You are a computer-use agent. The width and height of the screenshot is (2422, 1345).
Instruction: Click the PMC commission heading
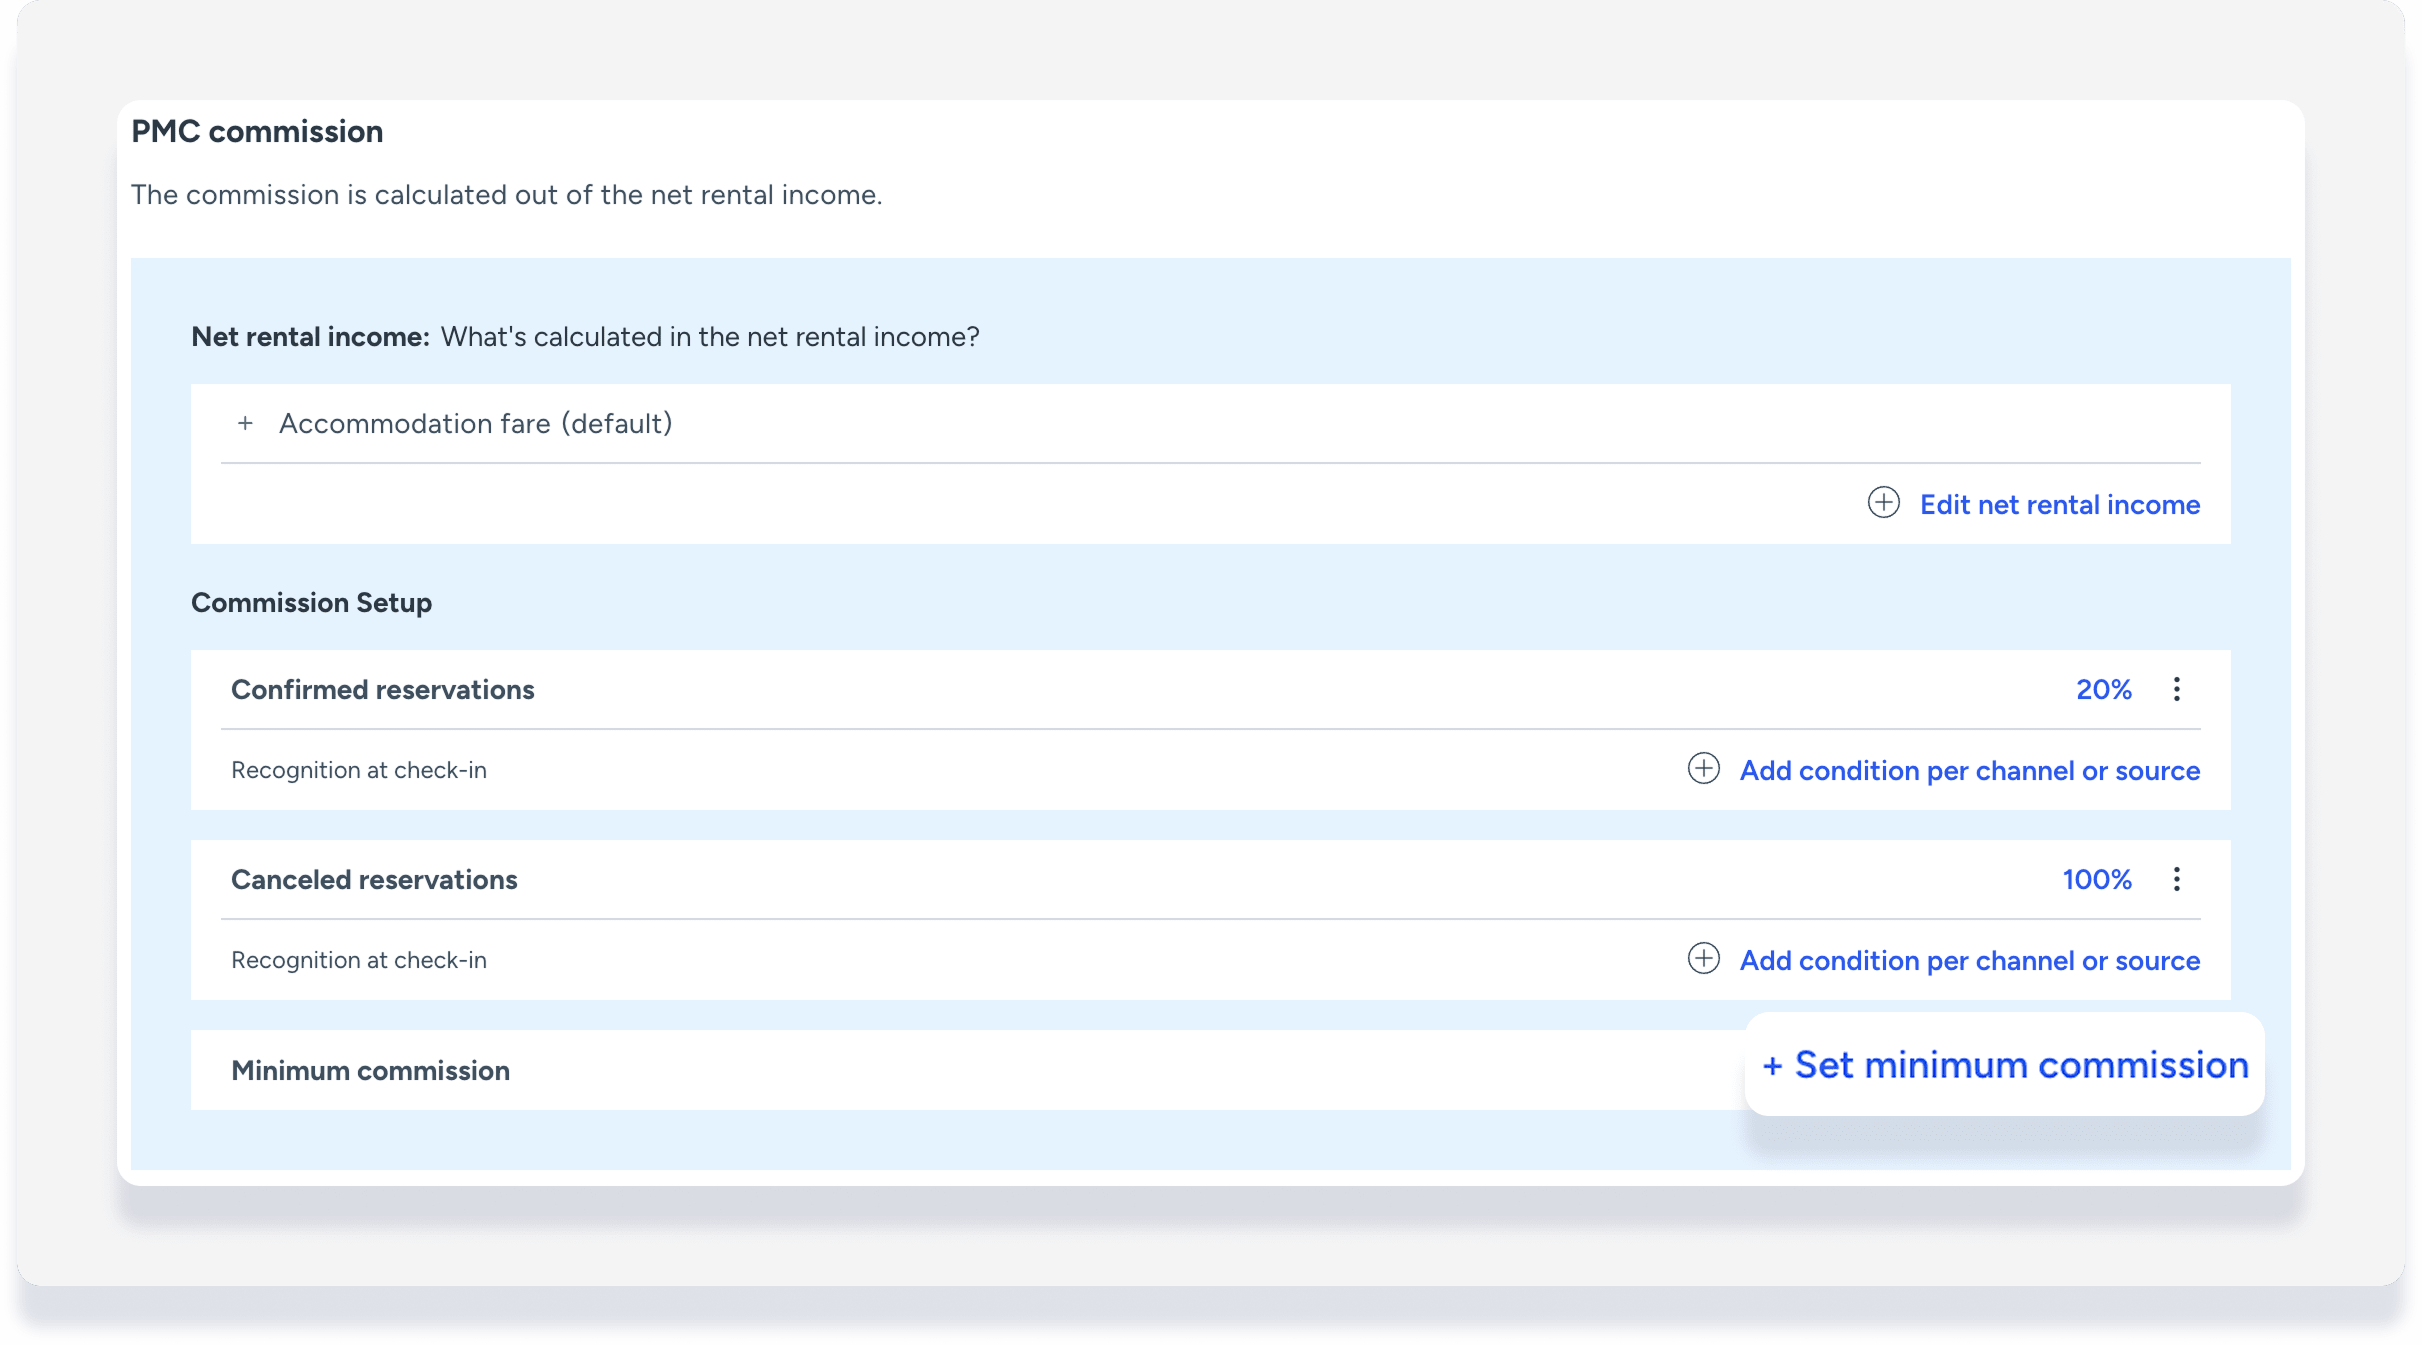point(257,132)
